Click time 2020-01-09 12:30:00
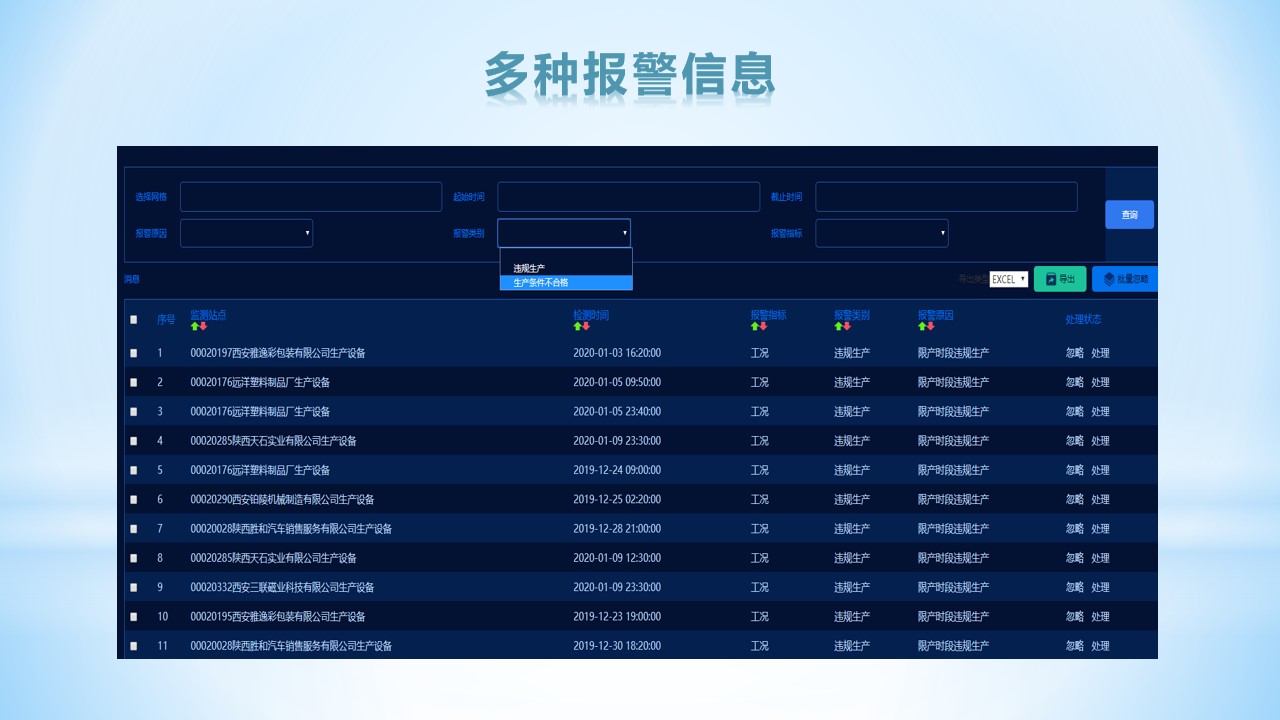This screenshot has height=720, width=1280. (617, 558)
